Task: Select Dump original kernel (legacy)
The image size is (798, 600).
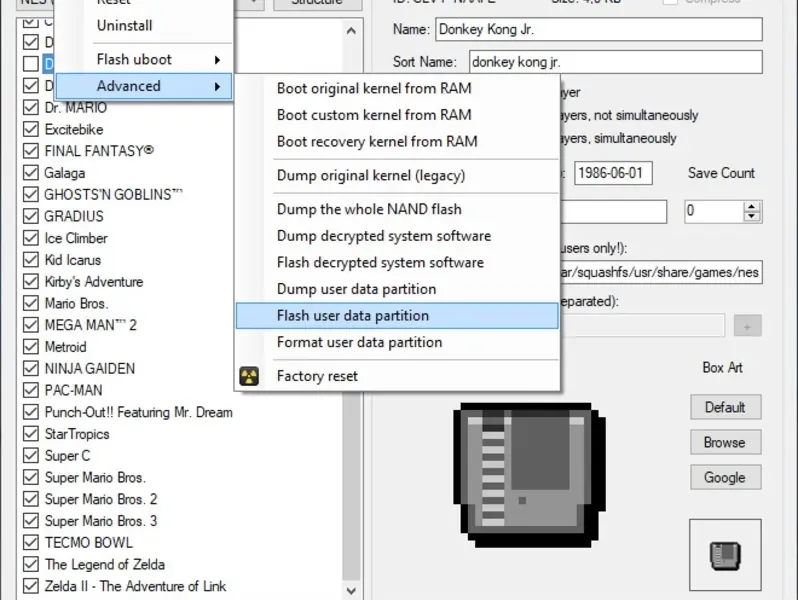Action: (x=397, y=176)
